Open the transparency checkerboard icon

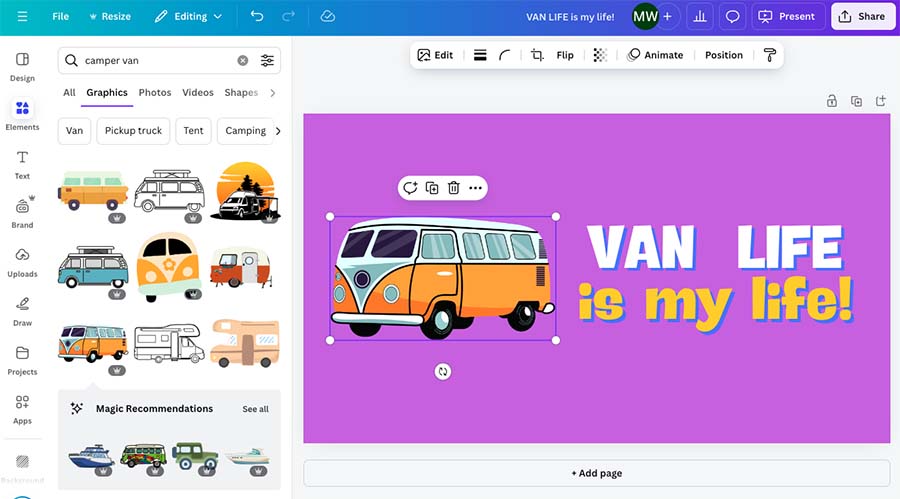[x=600, y=55]
